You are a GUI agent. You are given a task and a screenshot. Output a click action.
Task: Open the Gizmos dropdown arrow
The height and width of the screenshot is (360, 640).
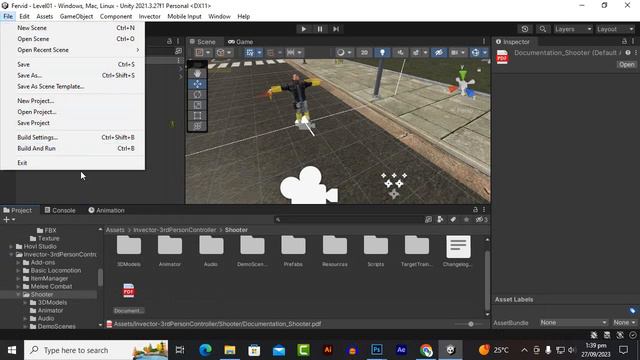coord(485,53)
